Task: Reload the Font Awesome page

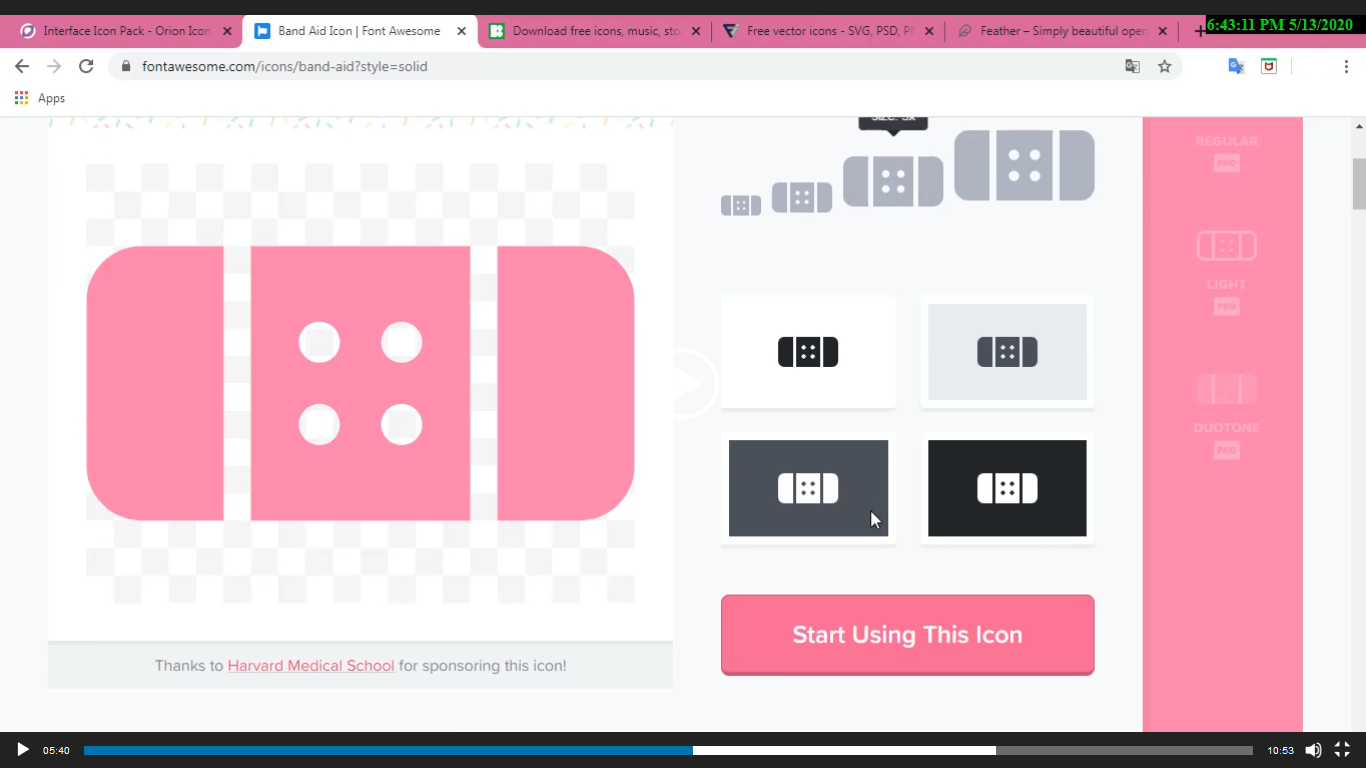Action: (86, 66)
